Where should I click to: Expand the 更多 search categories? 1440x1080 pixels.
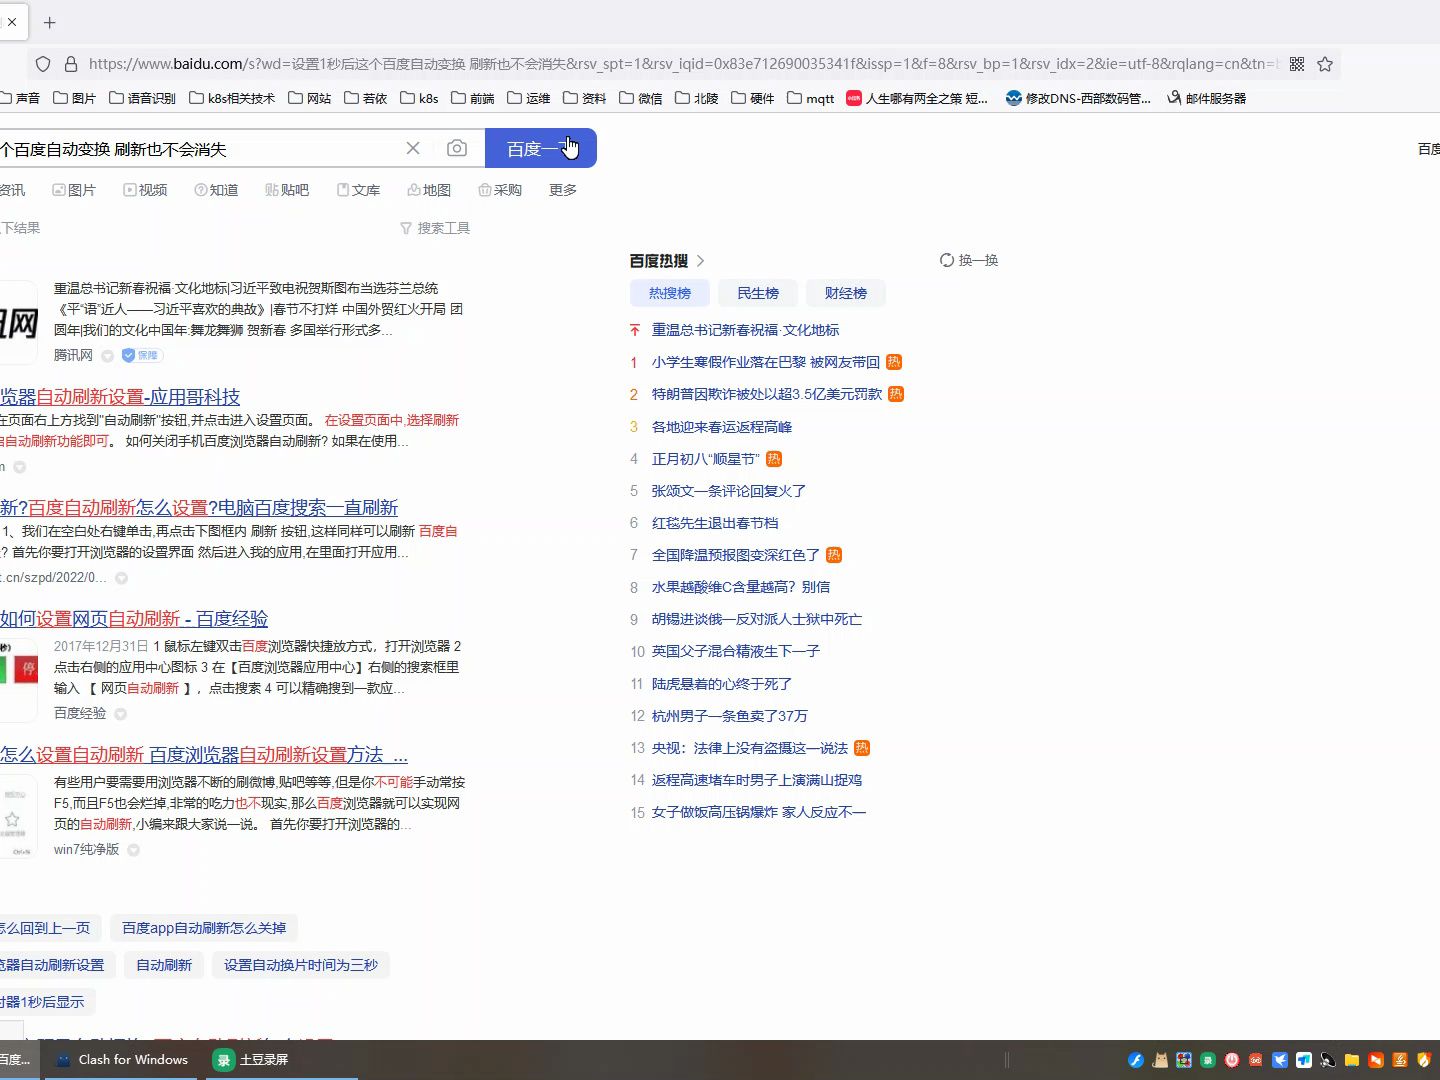click(x=563, y=190)
